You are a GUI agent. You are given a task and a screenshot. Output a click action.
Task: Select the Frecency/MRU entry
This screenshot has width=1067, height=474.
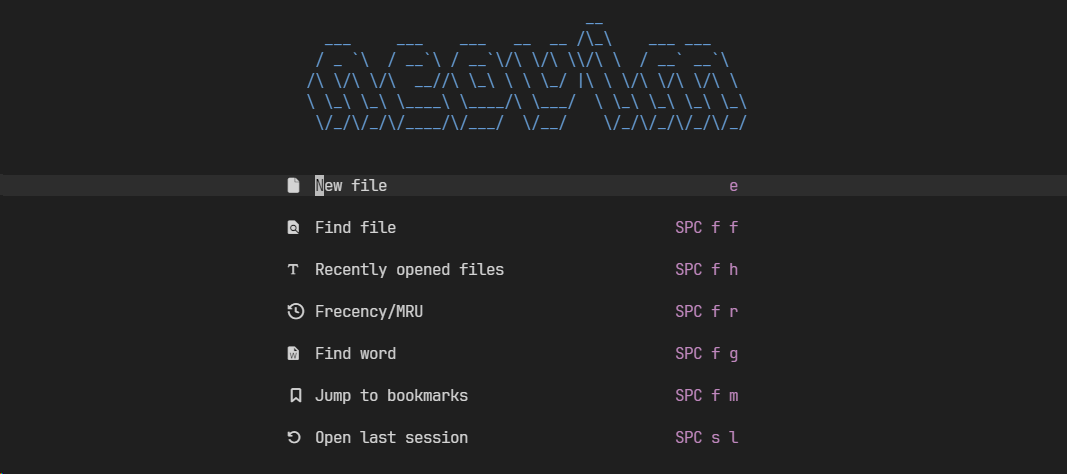point(369,312)
